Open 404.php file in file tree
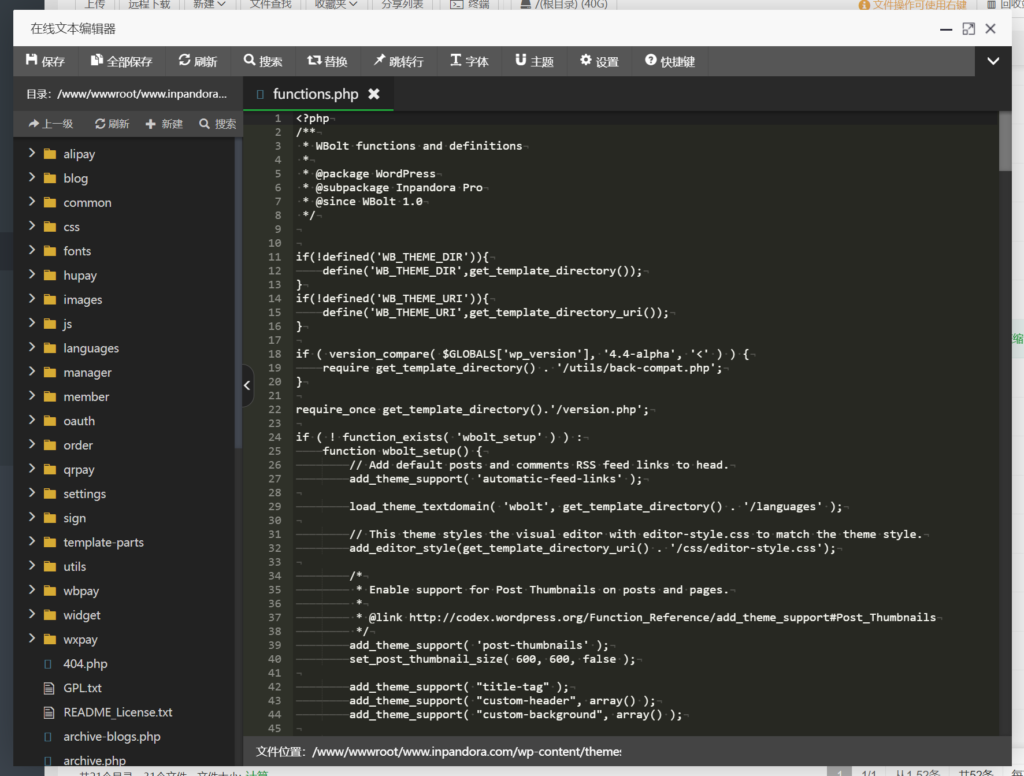Image resolution: width=1024 pixels, height=776 pixels. pos(84,663)
